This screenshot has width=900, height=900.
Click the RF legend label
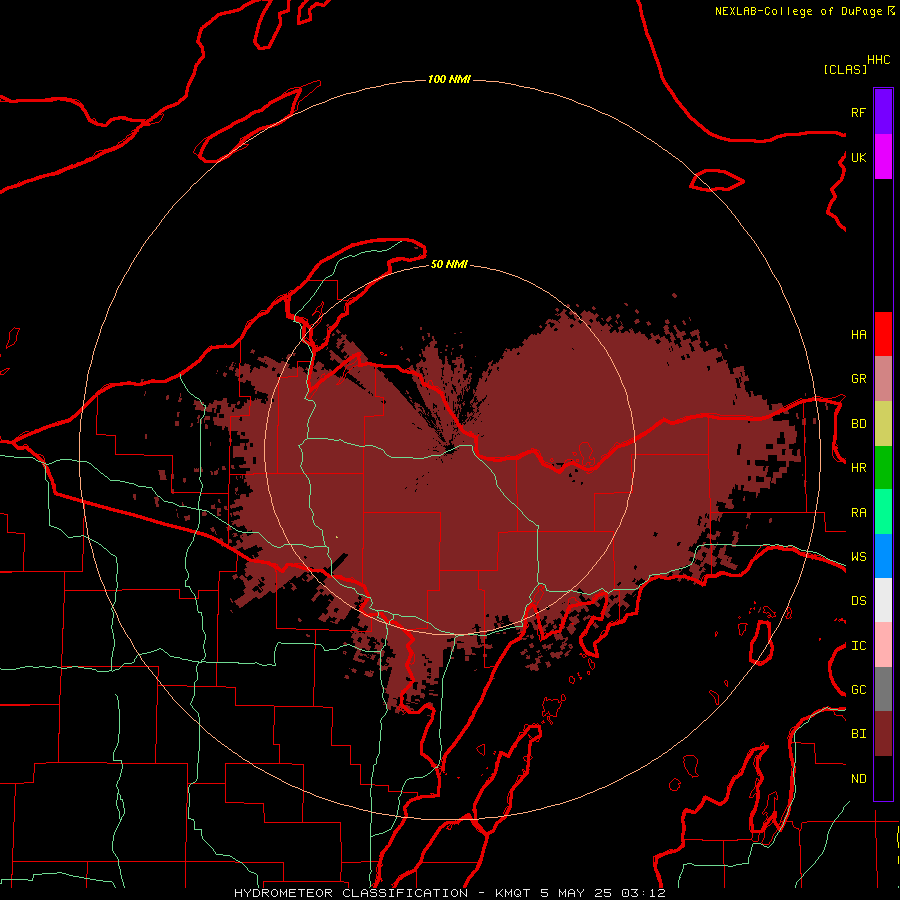(x=858, y=112)
